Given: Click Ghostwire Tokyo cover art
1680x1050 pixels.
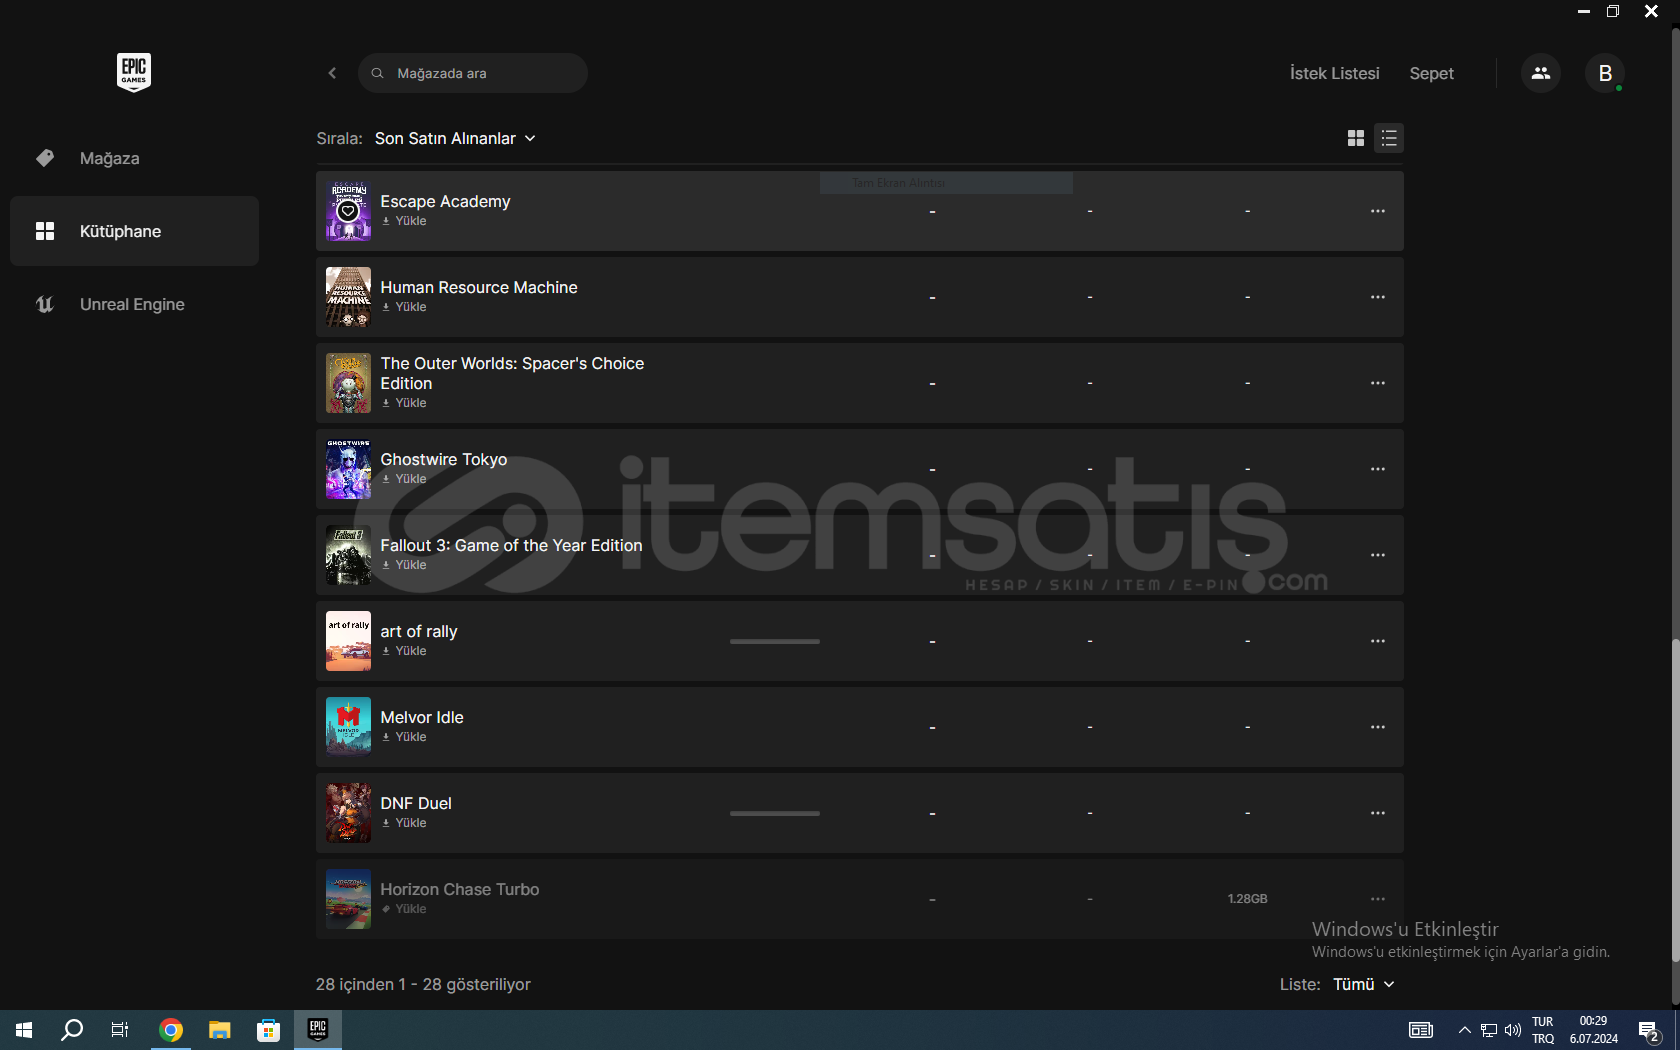Looking at the screenshot, I should tap(348, 469).
